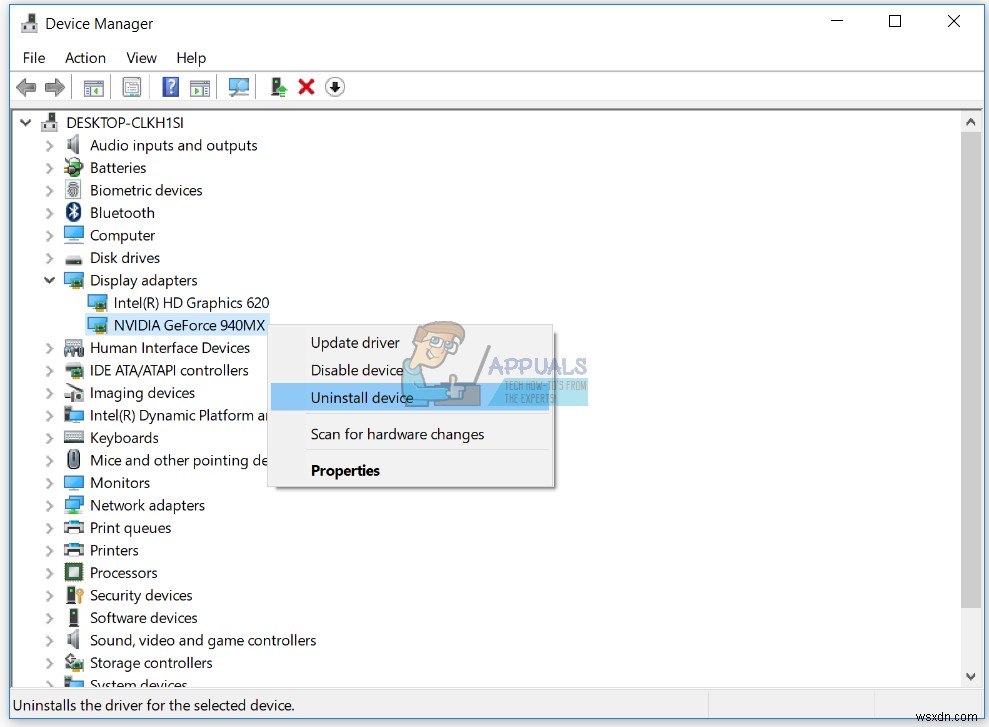This screenshot has width=989, height=727.
Task: Expand the Network adapters category
Action: point(49,505)
